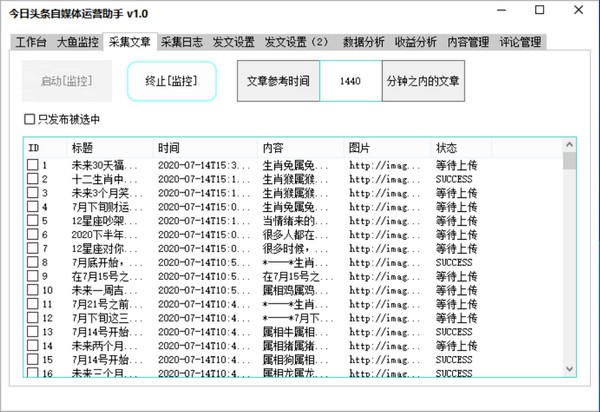Tick the checkbox for row ID 5
This screenshot has width=600, height=412.
(x=32, y=221)
